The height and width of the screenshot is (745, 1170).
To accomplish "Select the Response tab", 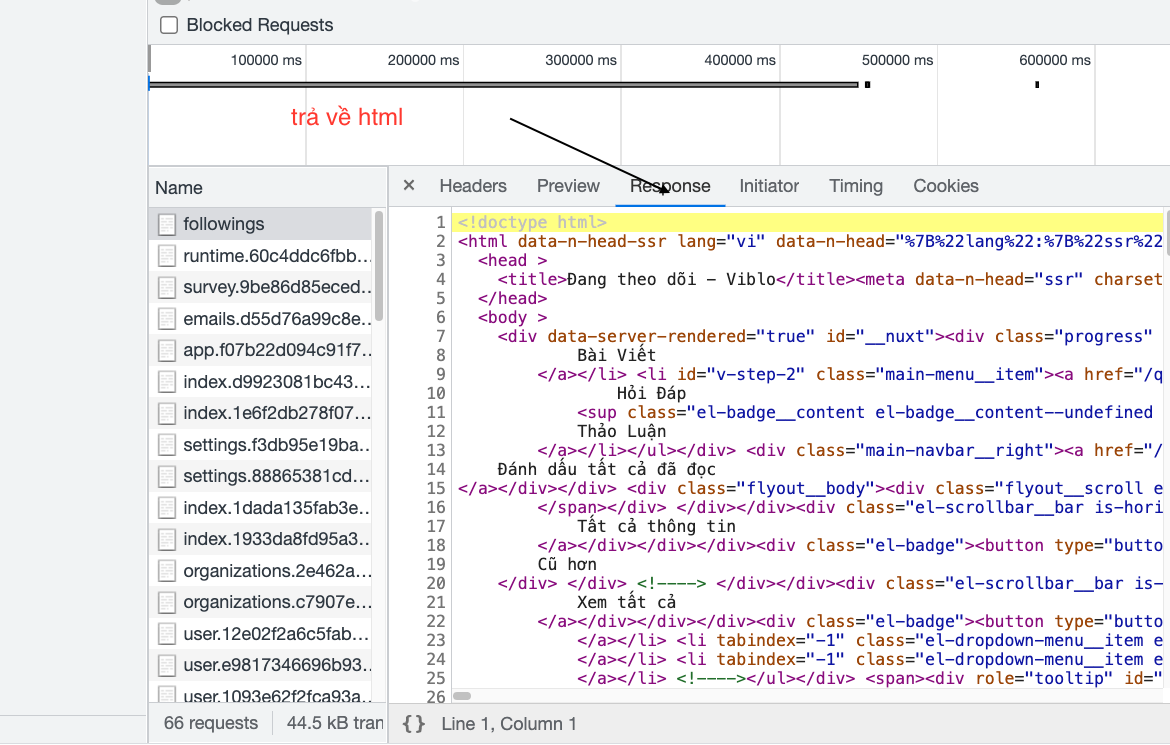I will (670, 186).
